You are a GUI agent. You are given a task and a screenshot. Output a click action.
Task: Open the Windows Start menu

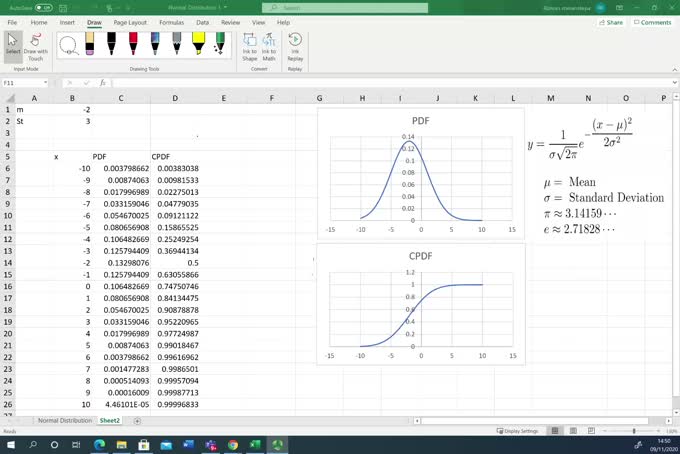[10, 445]
